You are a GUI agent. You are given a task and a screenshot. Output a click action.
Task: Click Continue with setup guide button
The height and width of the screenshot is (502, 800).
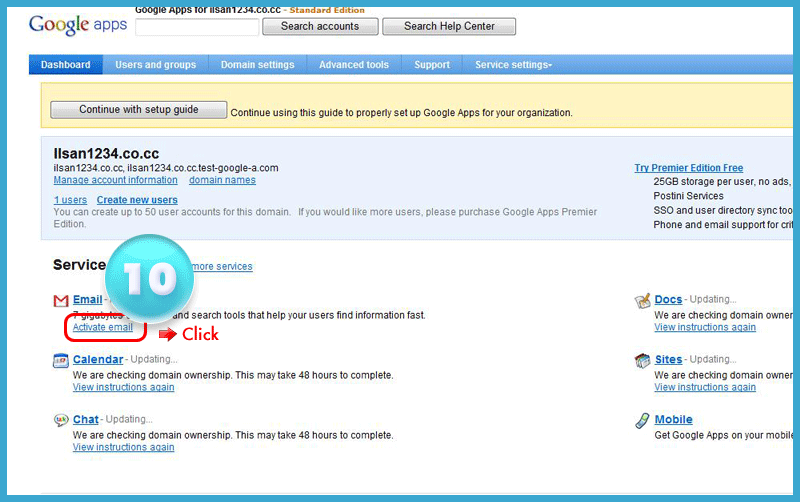pyautogui.click(x=139, y=110)
